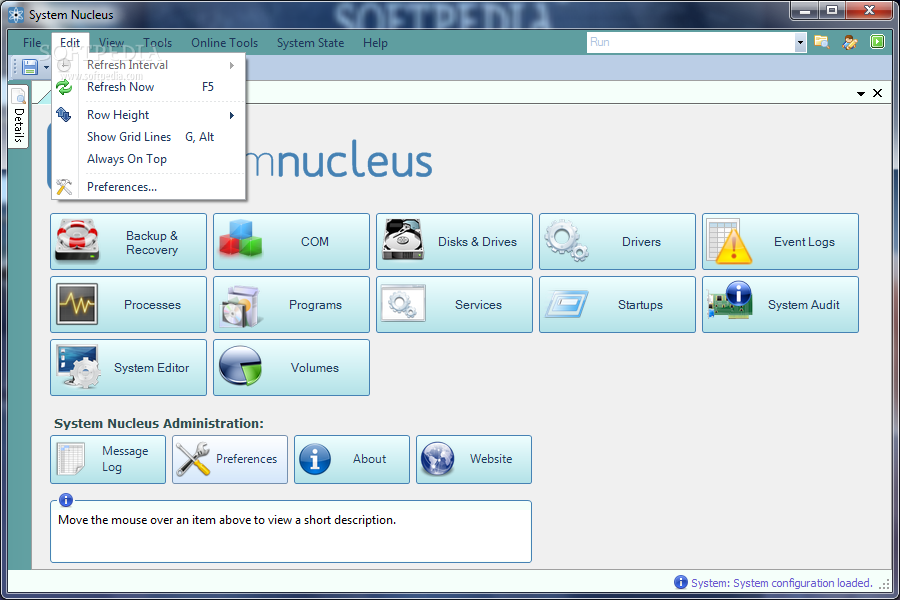Open the Volumes module

(292, 367)
